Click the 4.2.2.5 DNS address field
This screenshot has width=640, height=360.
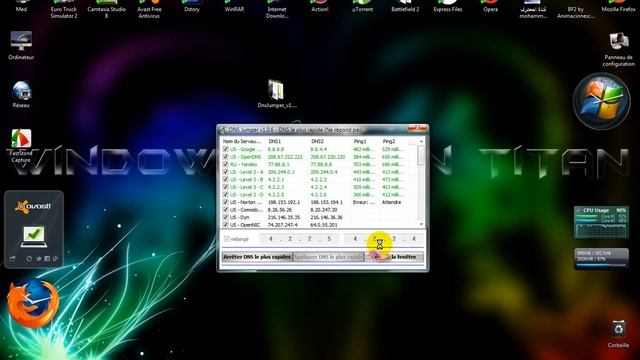299,239
